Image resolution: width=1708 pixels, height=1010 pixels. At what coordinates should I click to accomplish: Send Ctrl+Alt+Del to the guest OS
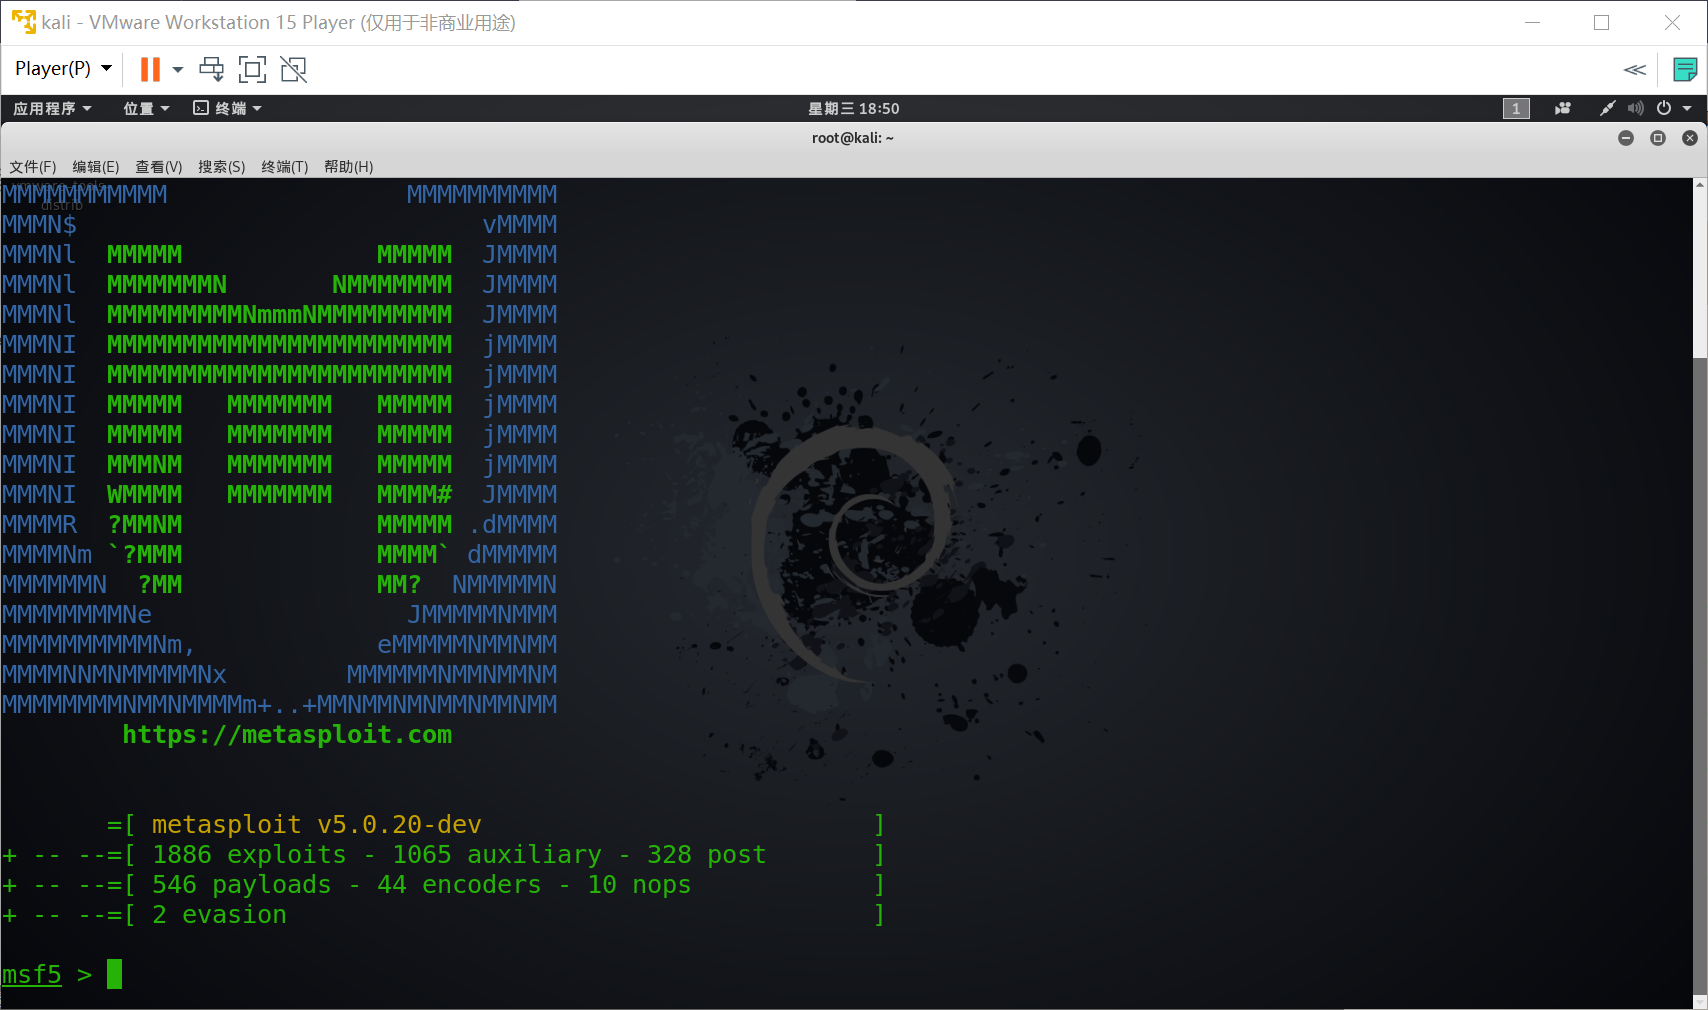[211, 69]
